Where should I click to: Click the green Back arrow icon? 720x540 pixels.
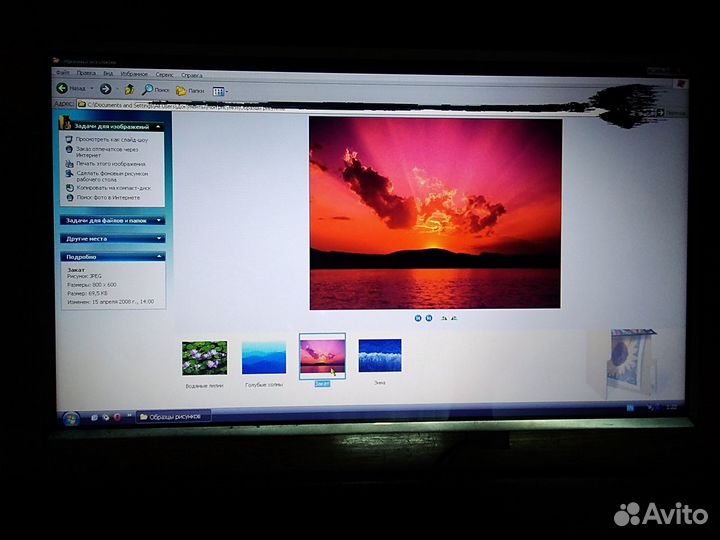pyautogui.click(x=62, y=88)
